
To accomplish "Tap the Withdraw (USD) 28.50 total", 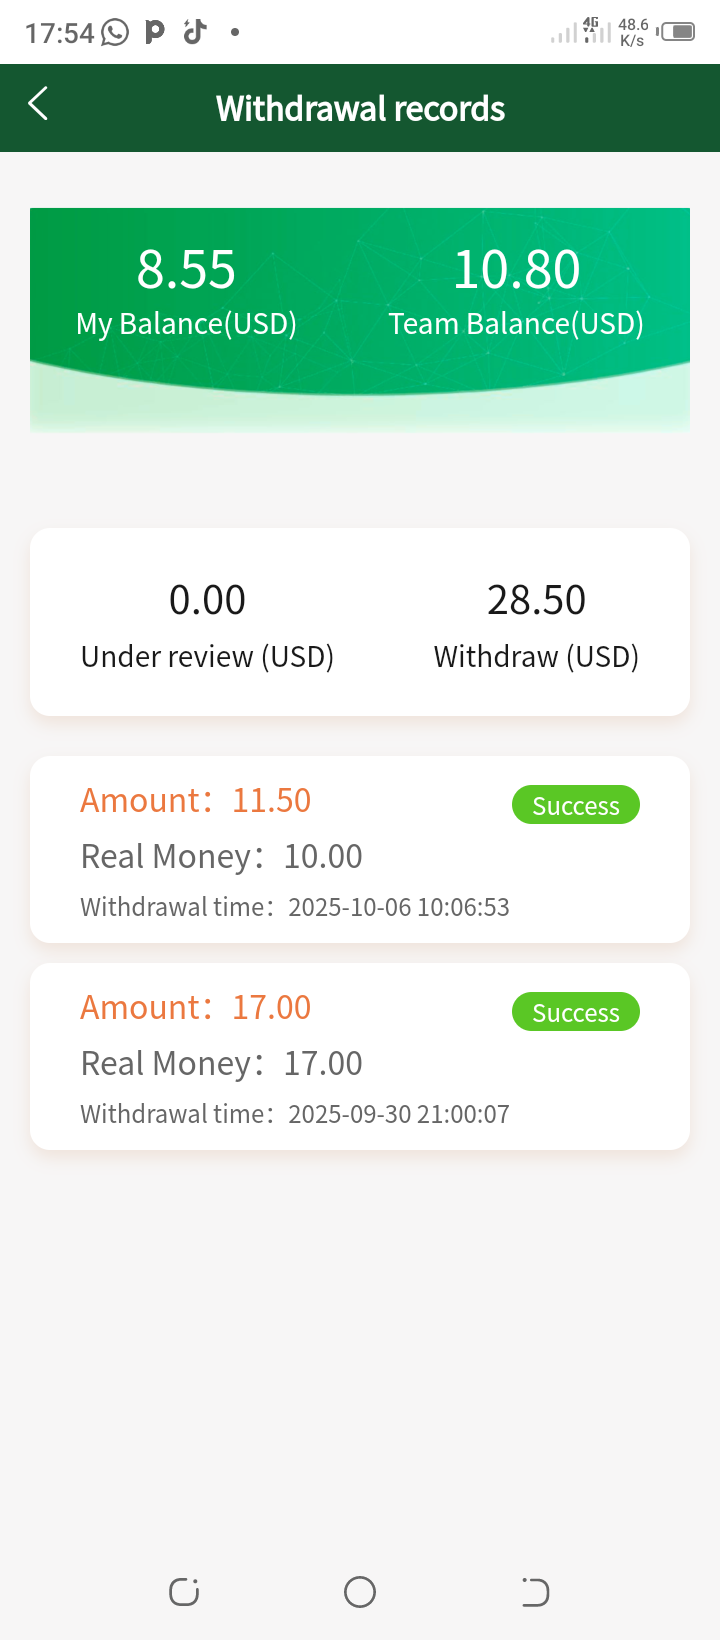I will click(536, 600).
